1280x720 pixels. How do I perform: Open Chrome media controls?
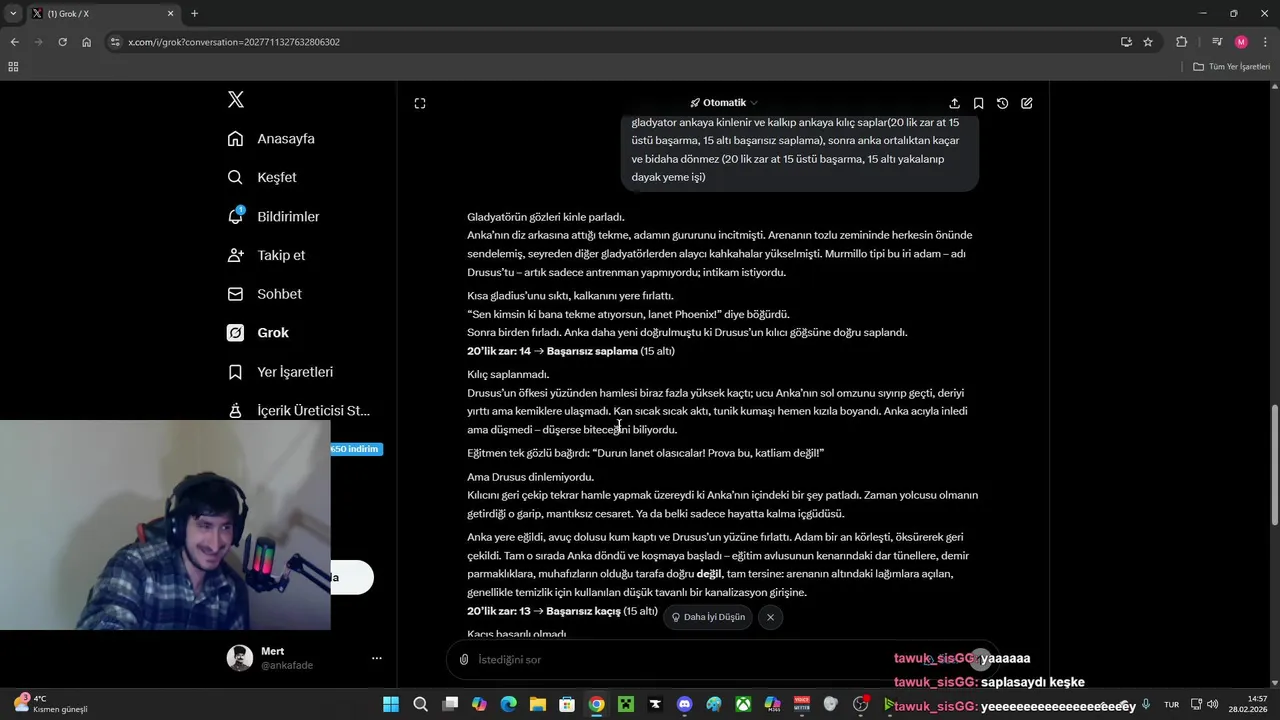(x=1217, y=42)
